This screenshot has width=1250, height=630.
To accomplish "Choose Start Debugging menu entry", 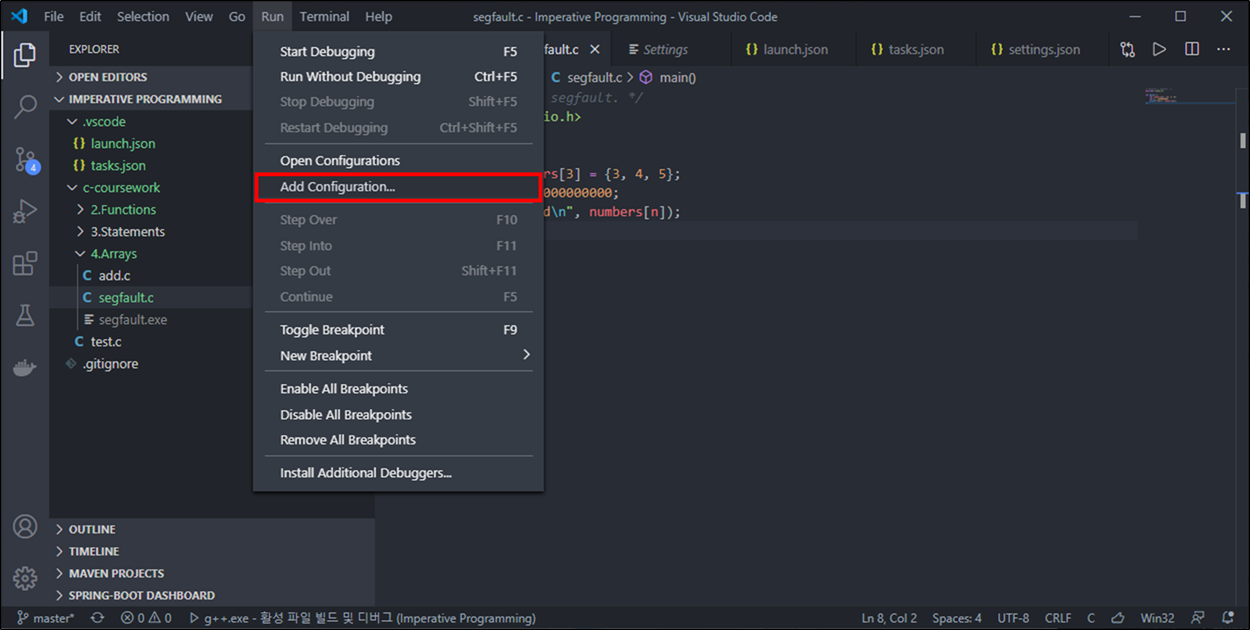I will click(398, 52).
